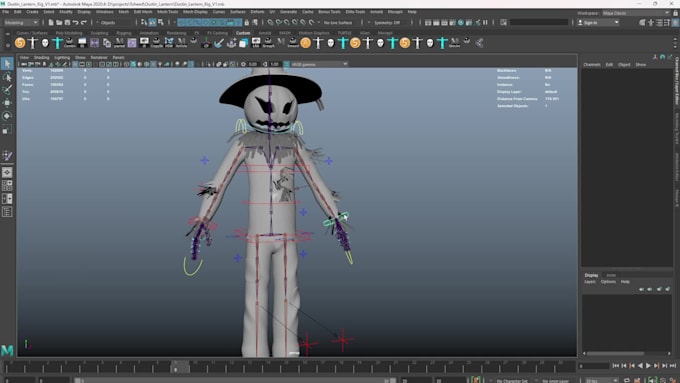Open Options menu in layer editor
Viewport: 680px width, 383px height.
pos(608,282)
